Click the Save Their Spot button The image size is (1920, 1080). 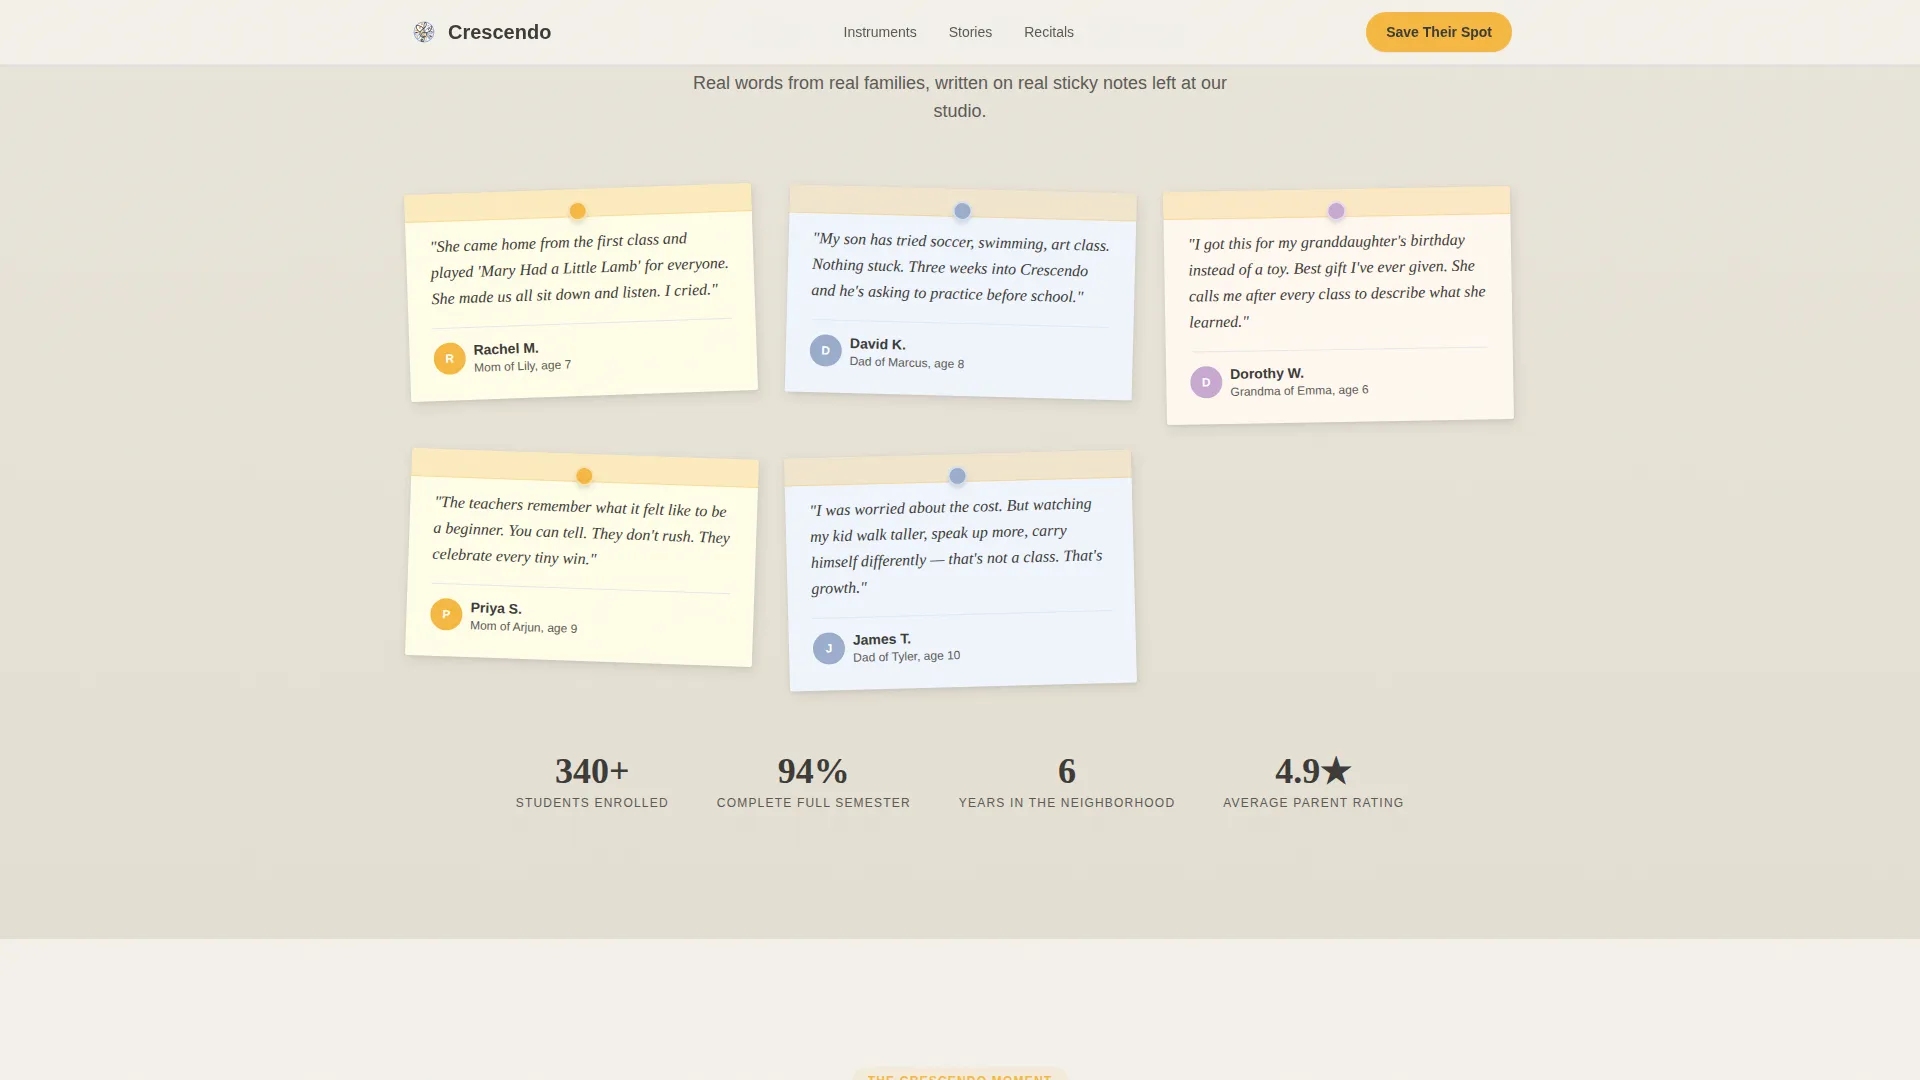pyautogui.click(x=1438, y=32)
